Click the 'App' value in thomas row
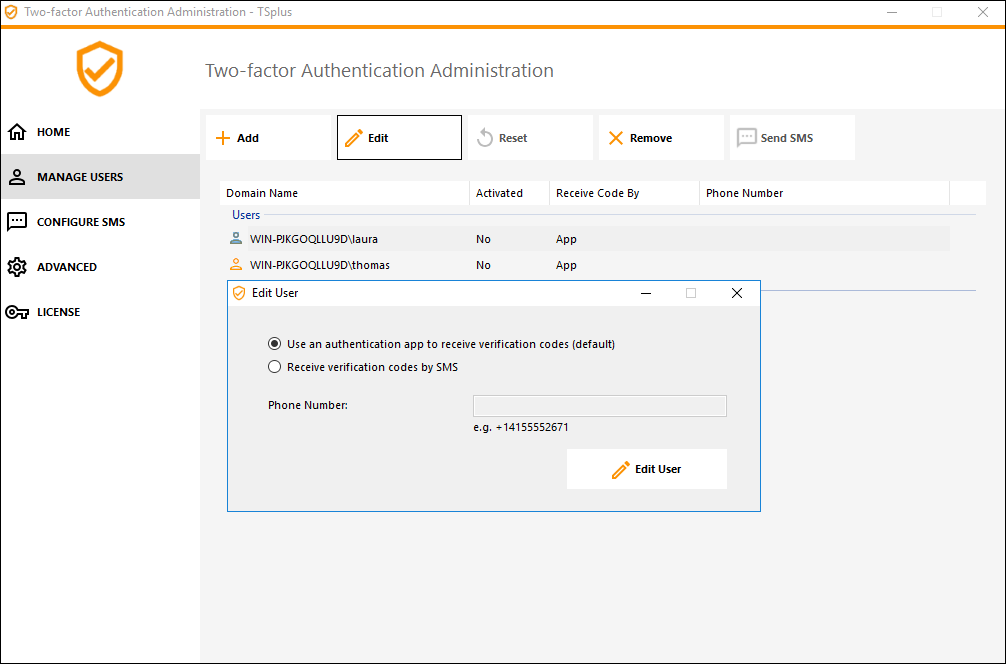Viewport: 1006px width, 664px height. 566,265
